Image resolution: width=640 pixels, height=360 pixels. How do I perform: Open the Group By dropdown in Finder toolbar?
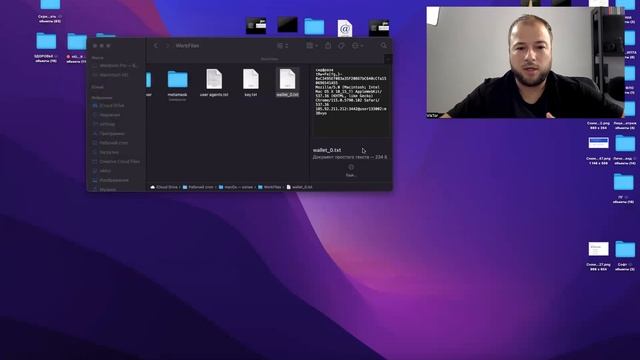pyautogui.click(x=312, y=46)
